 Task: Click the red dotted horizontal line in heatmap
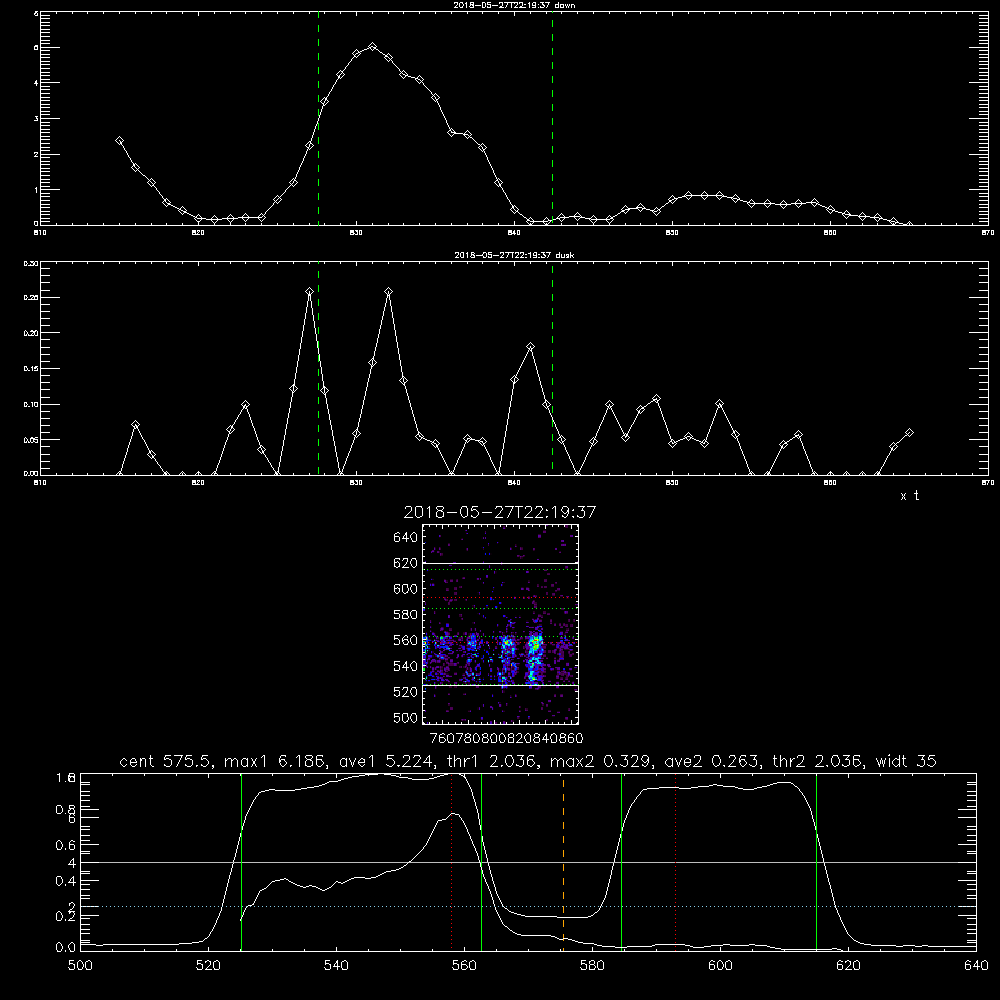click(500, 598)
